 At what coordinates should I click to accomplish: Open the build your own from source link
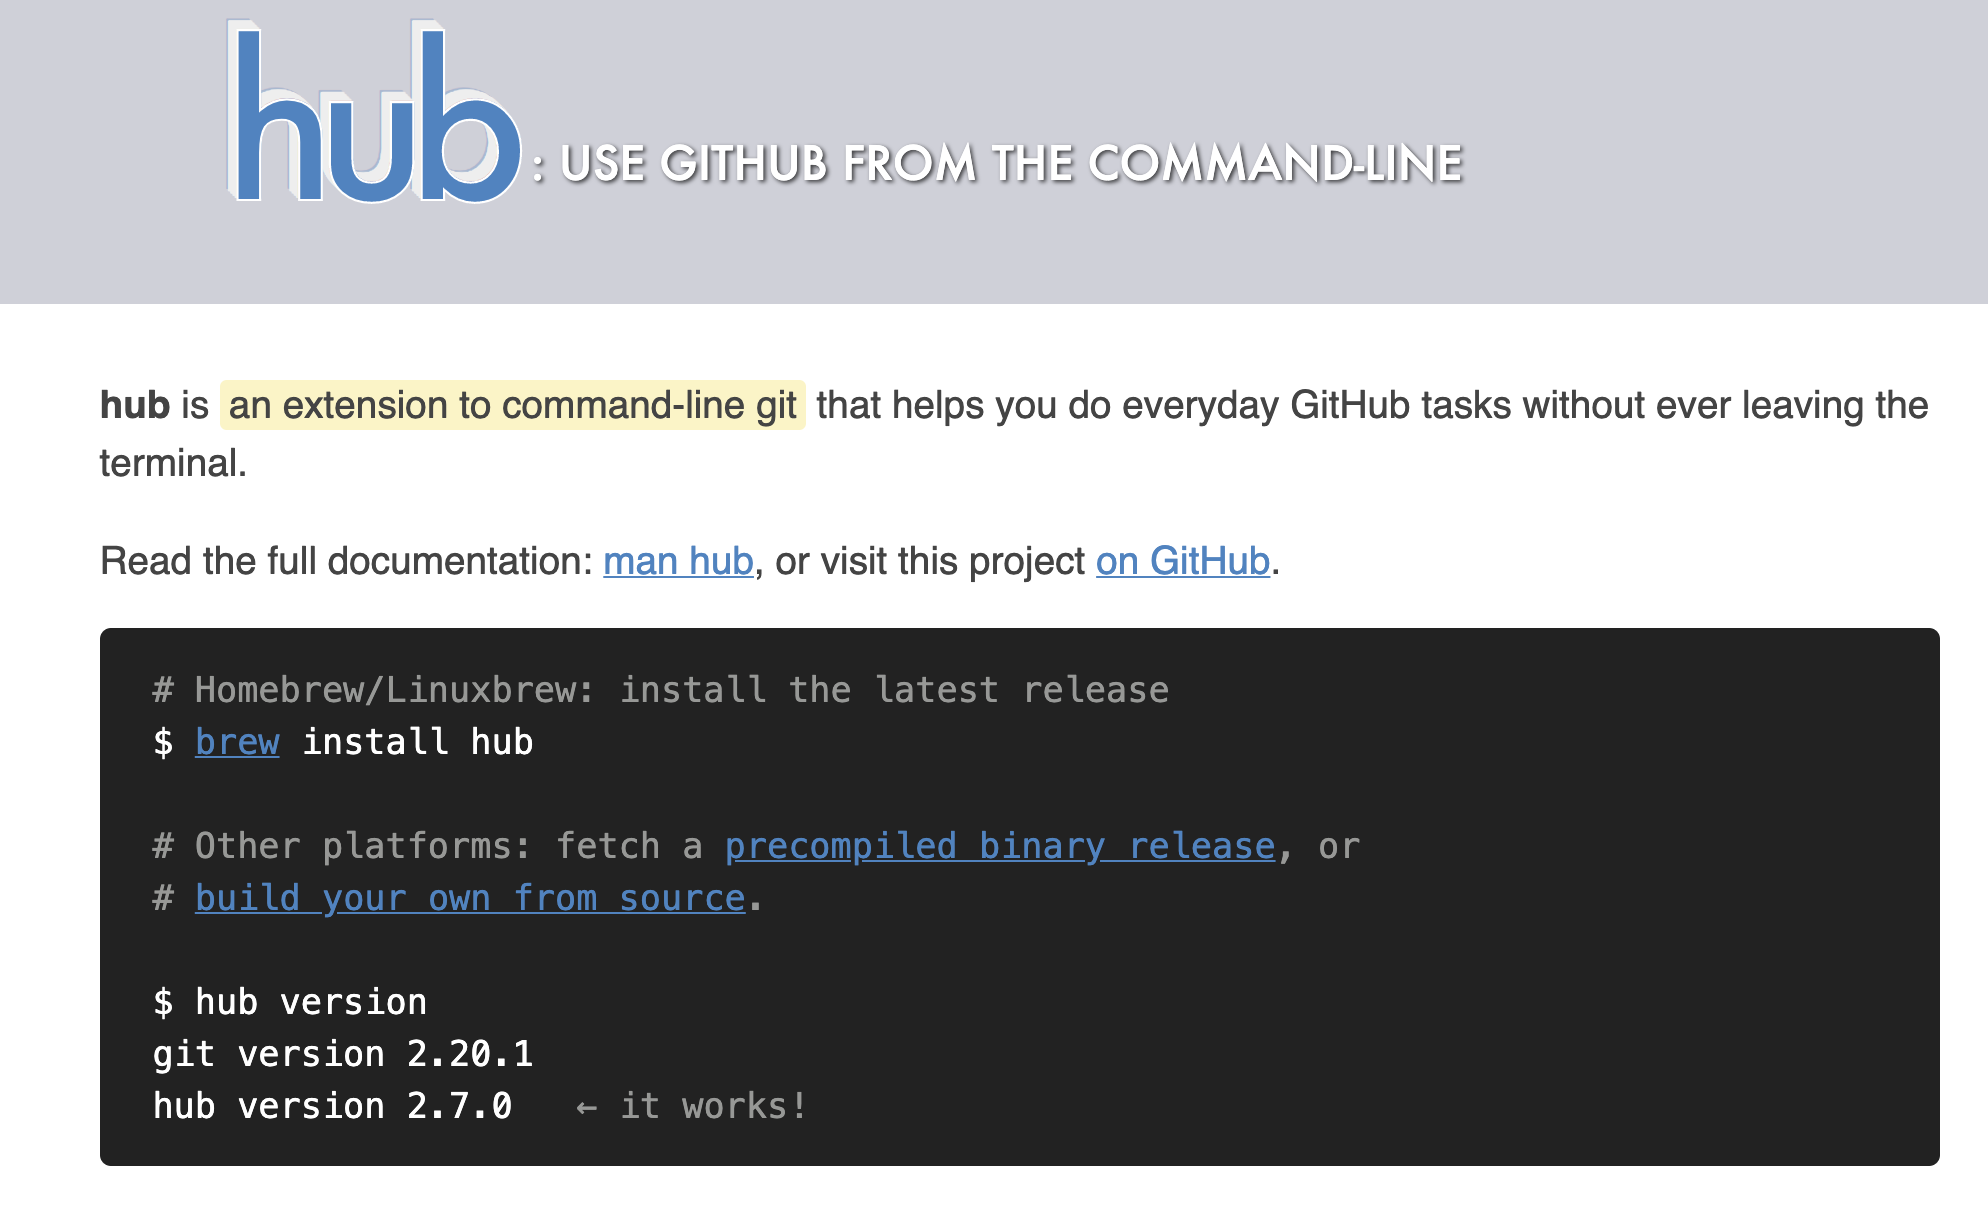470,898
